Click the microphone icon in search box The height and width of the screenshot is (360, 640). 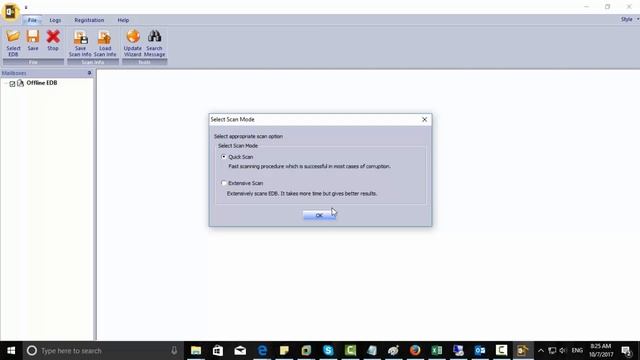point(174,351)
